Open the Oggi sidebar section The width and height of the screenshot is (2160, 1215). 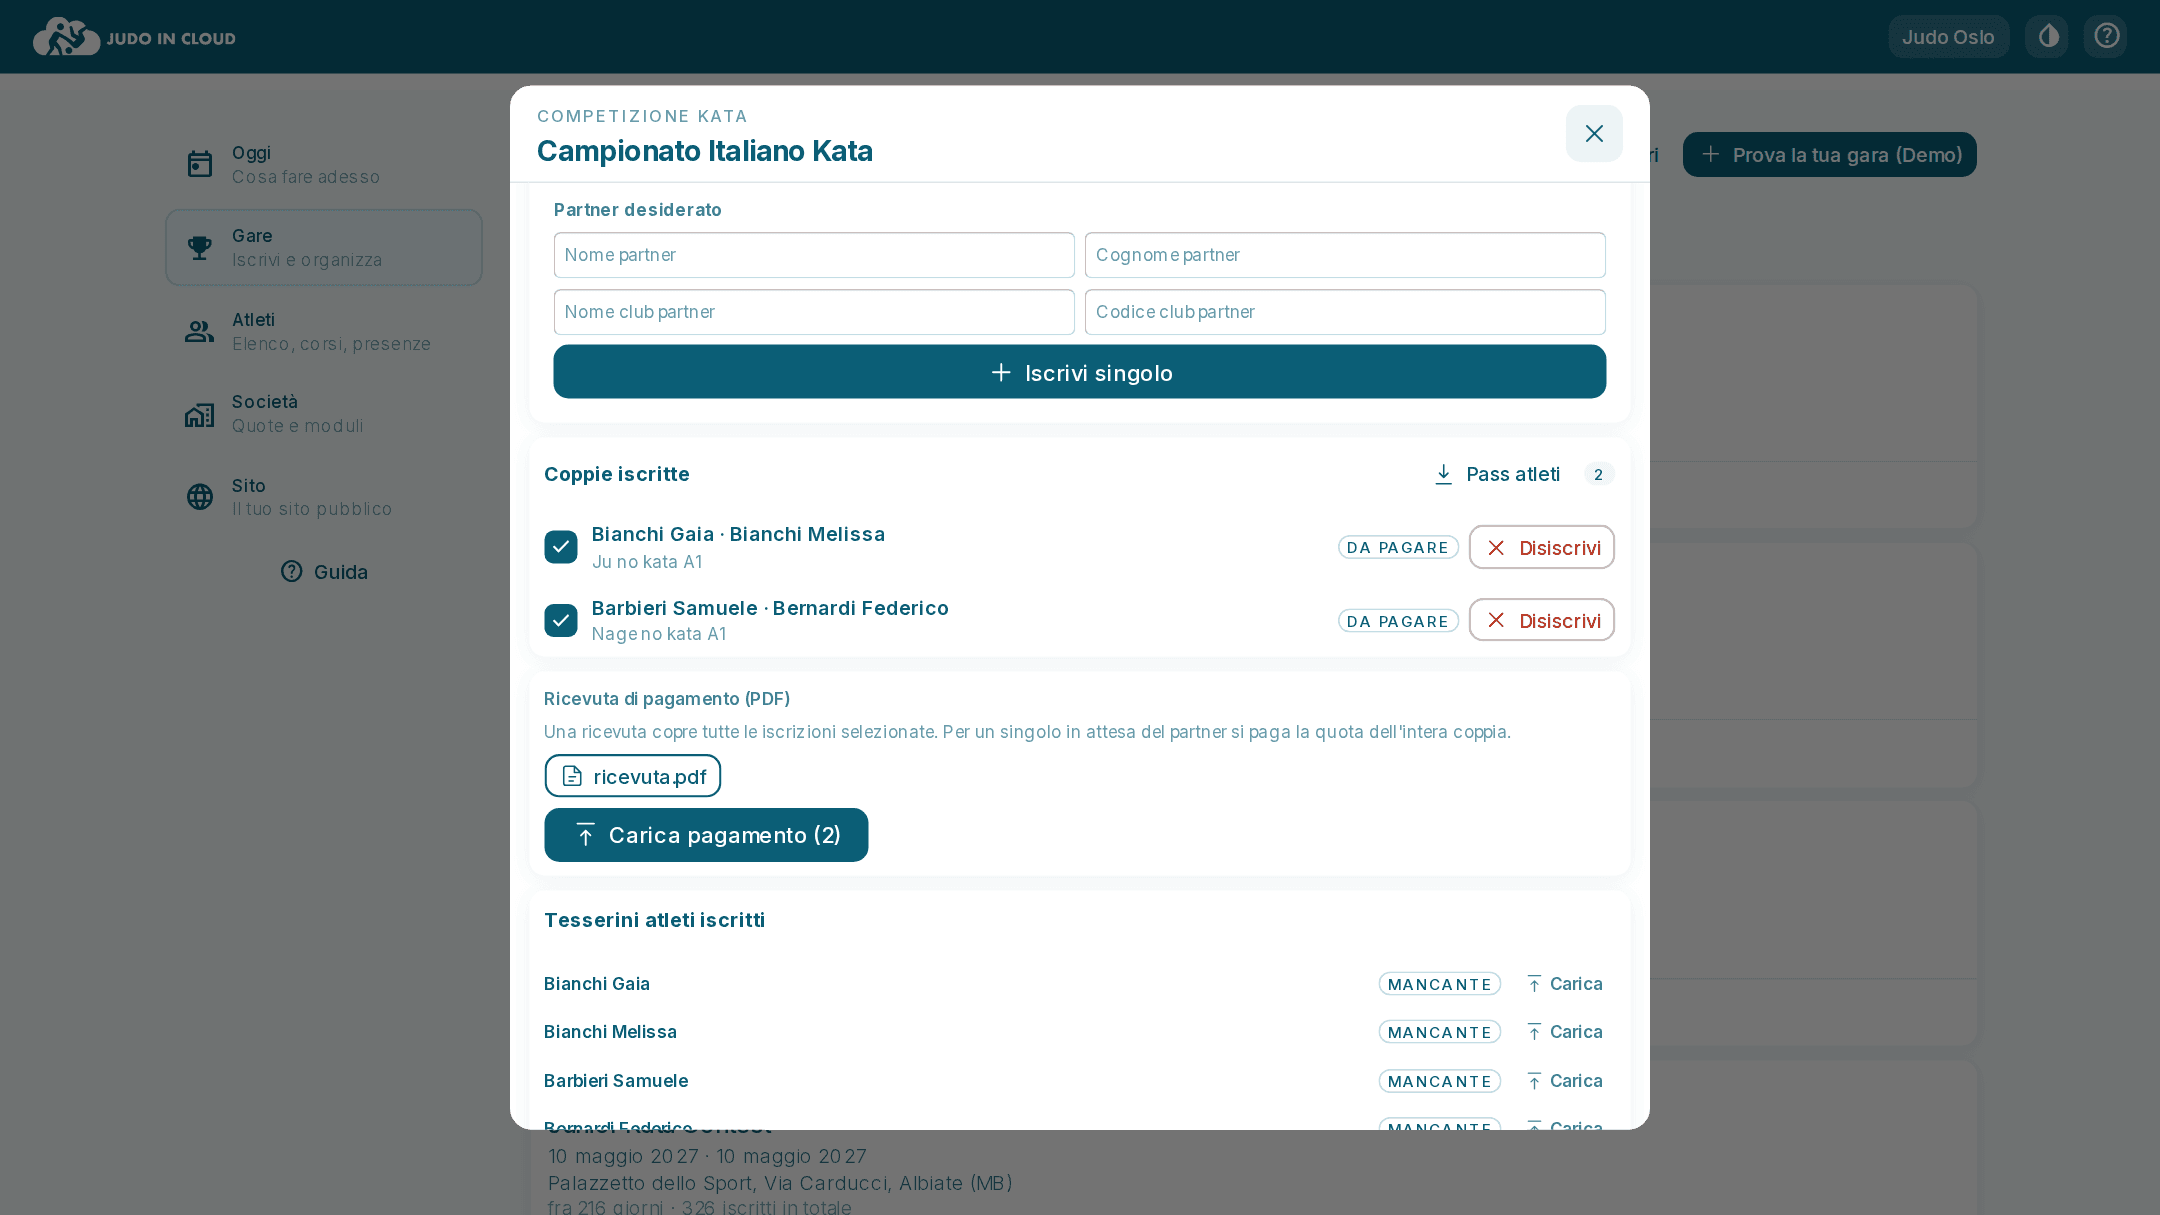pos(324,164)
